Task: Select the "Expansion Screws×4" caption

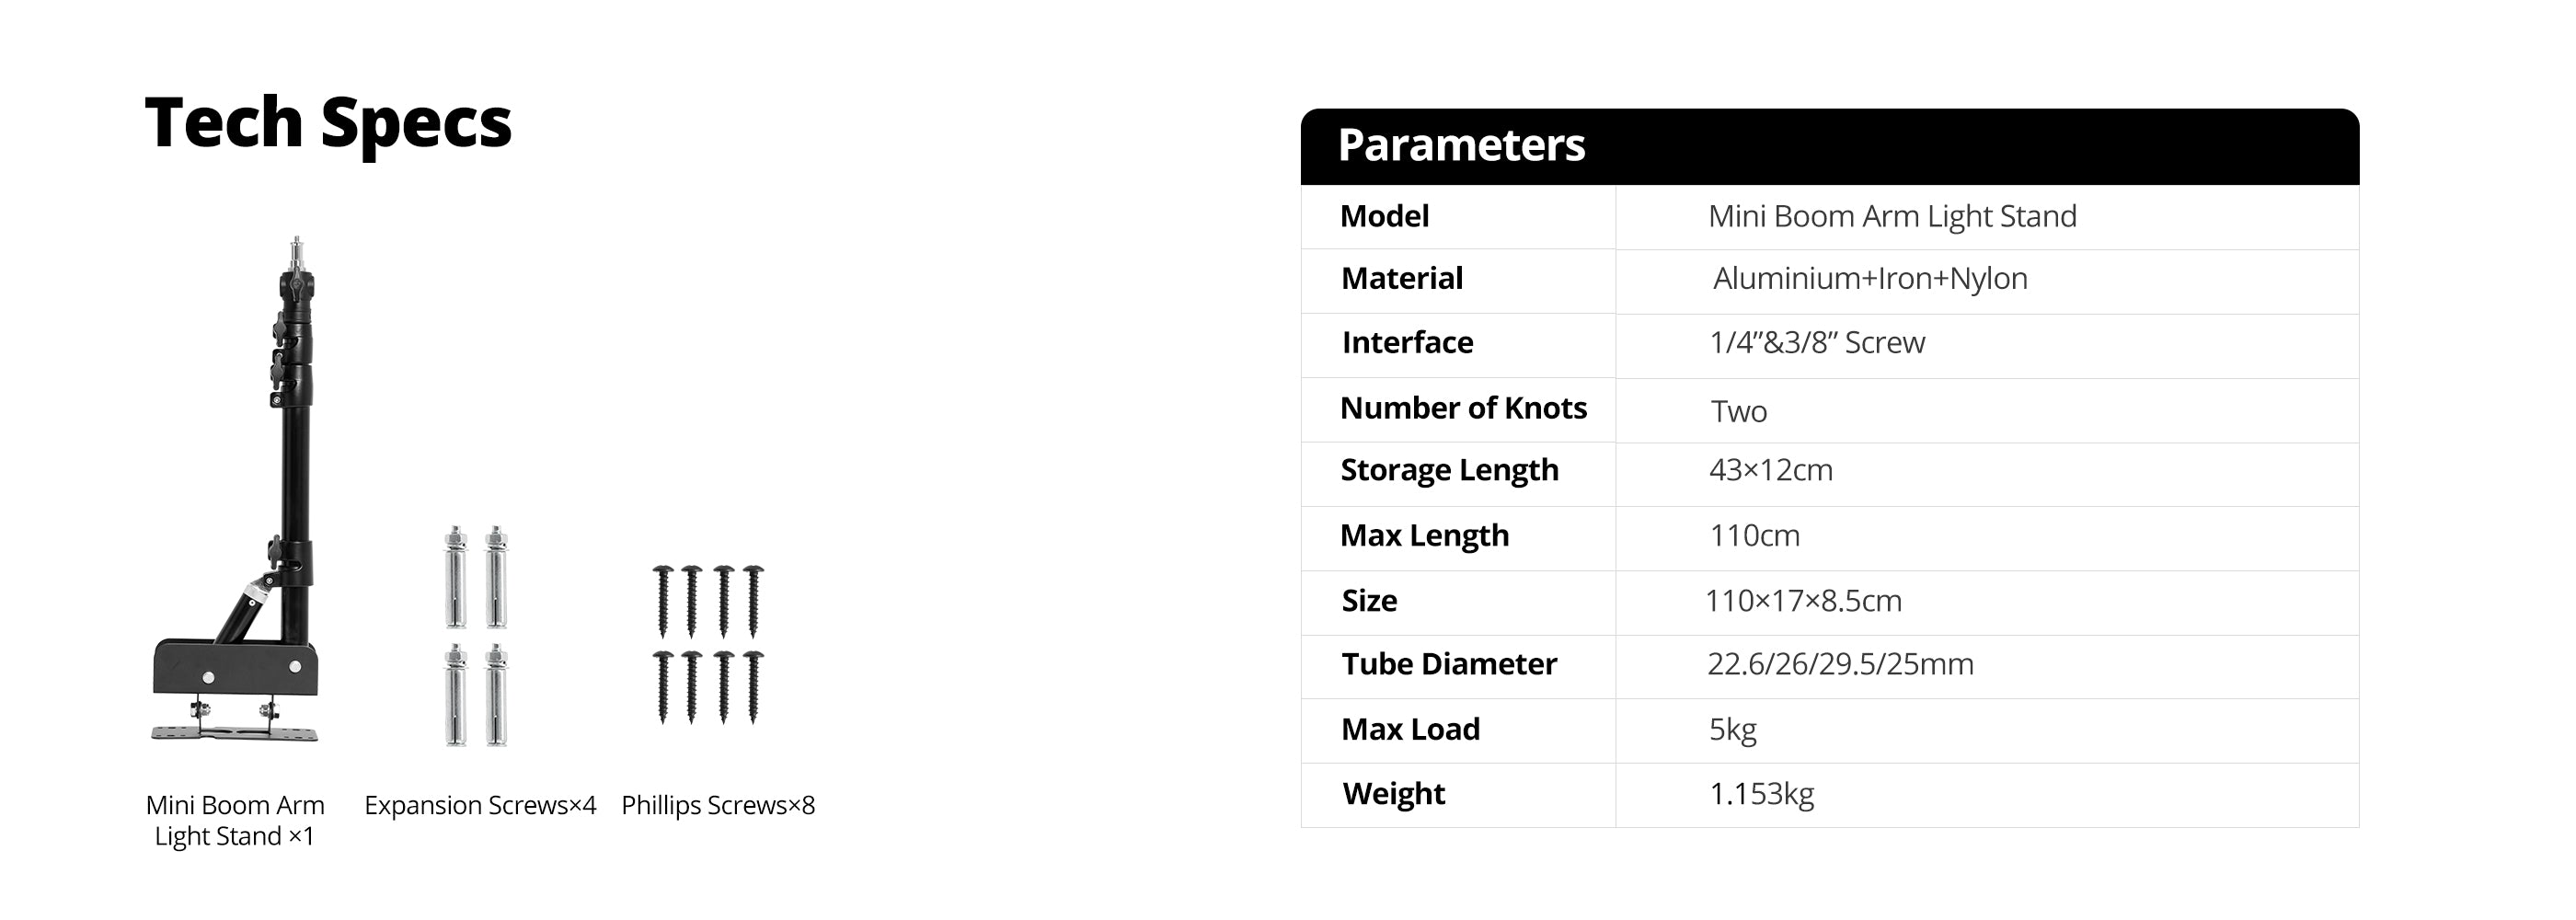Action: pos(480,805)
